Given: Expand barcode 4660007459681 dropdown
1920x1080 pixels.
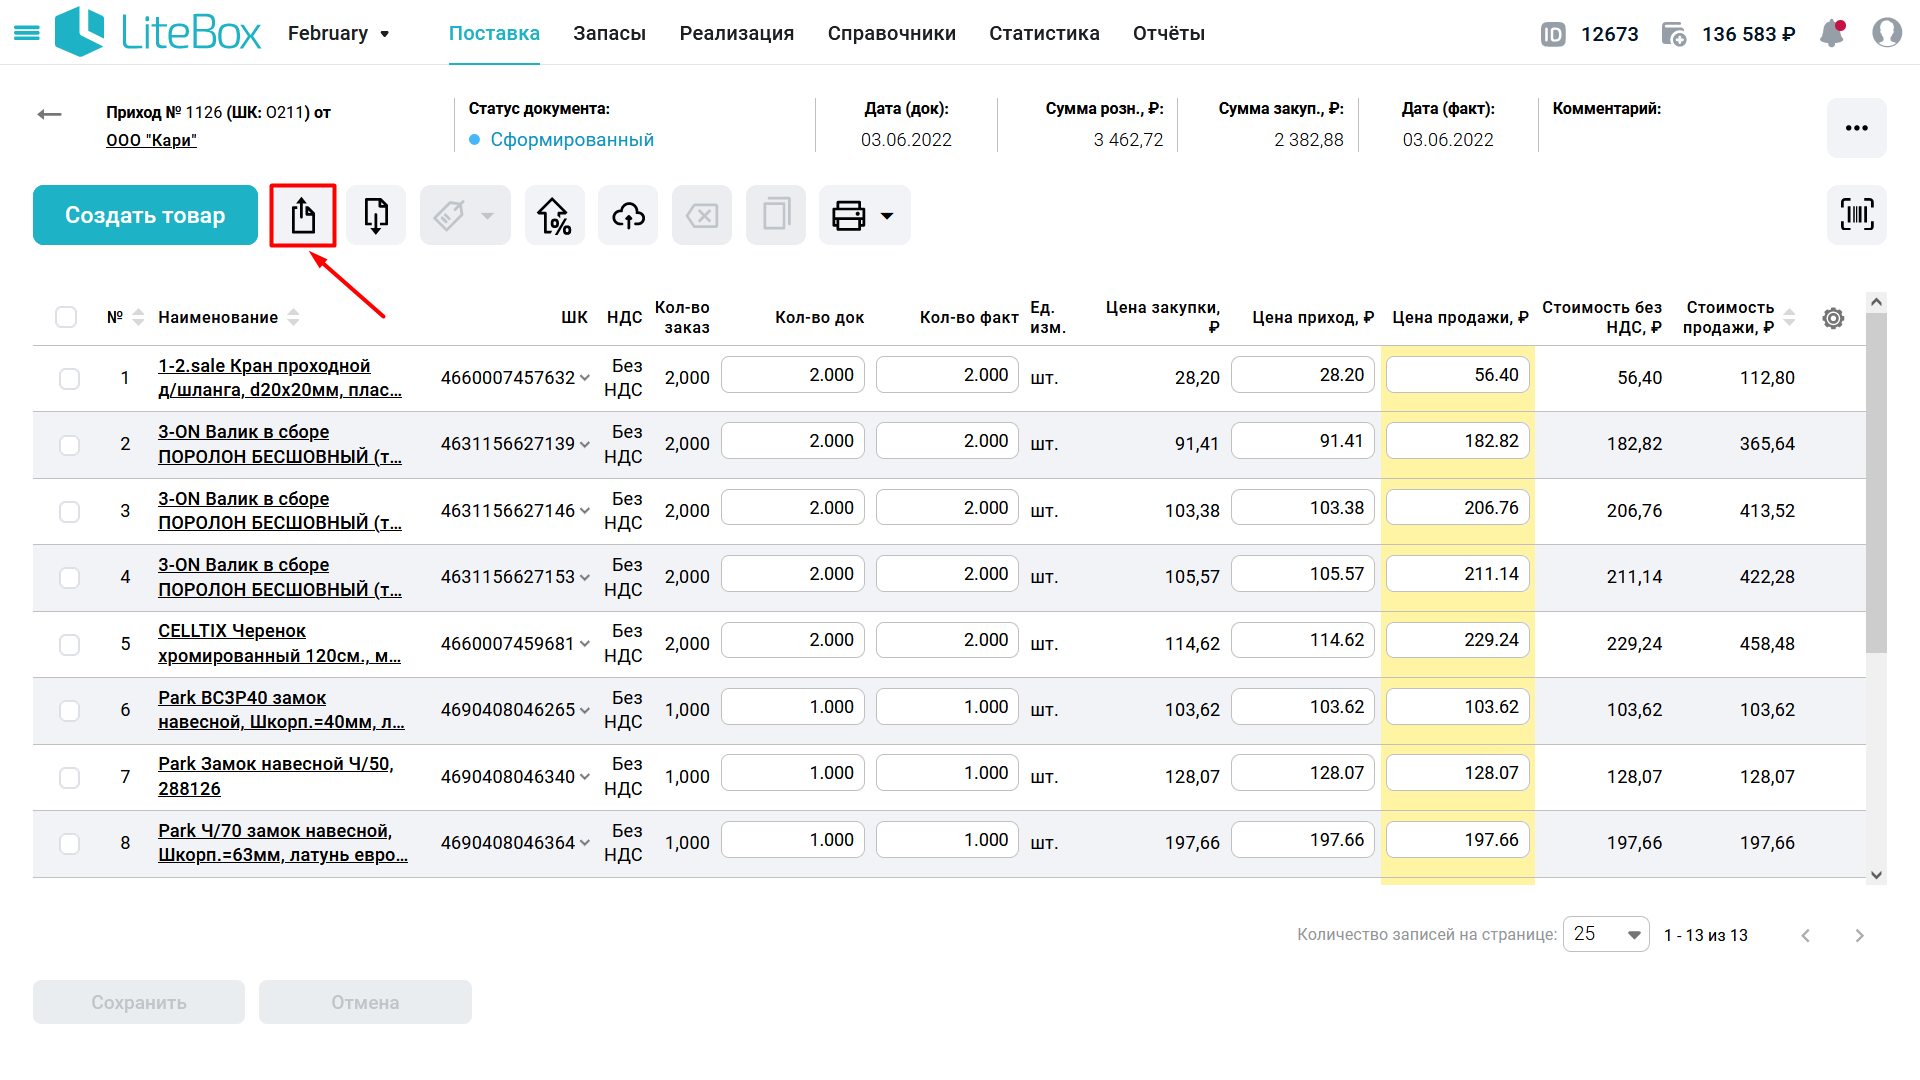Looking at the screenshot, I should [585, 644].
